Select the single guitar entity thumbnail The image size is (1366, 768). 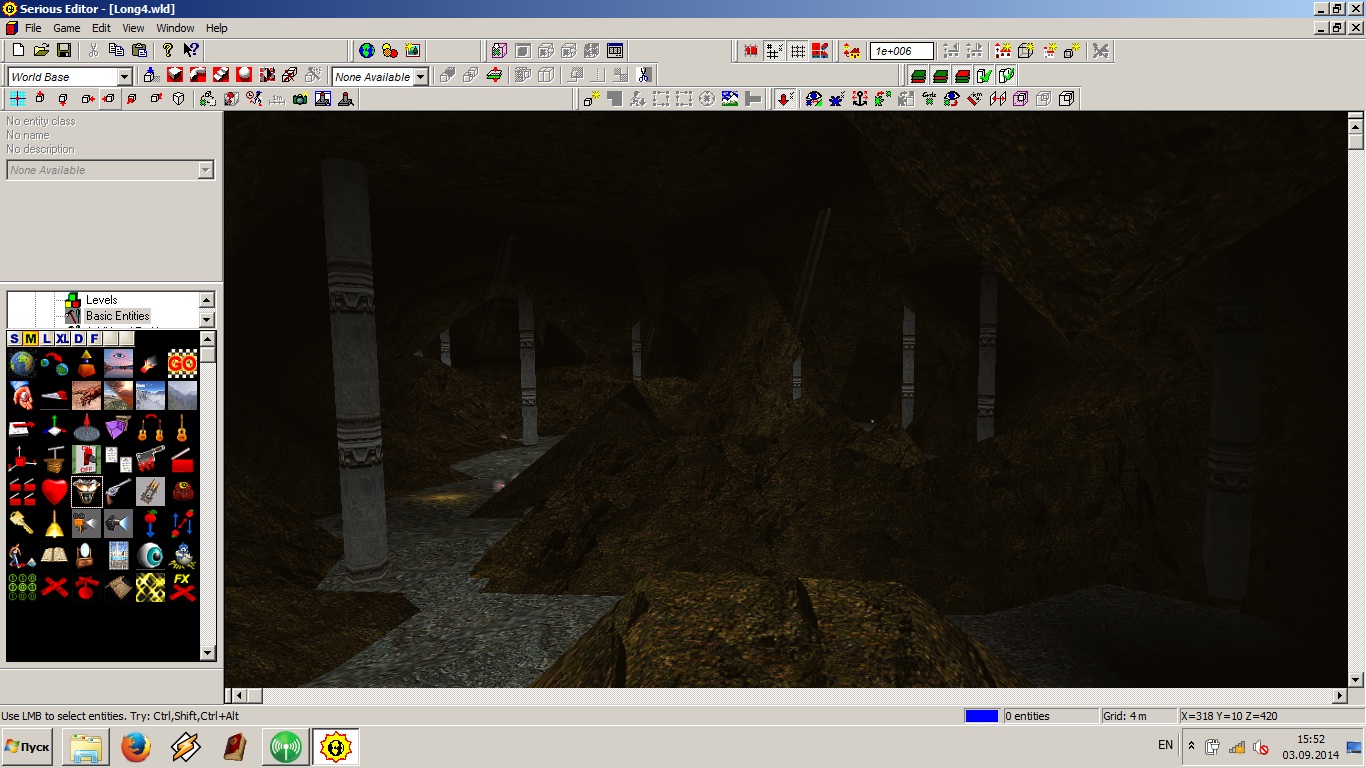coord(182,427)
